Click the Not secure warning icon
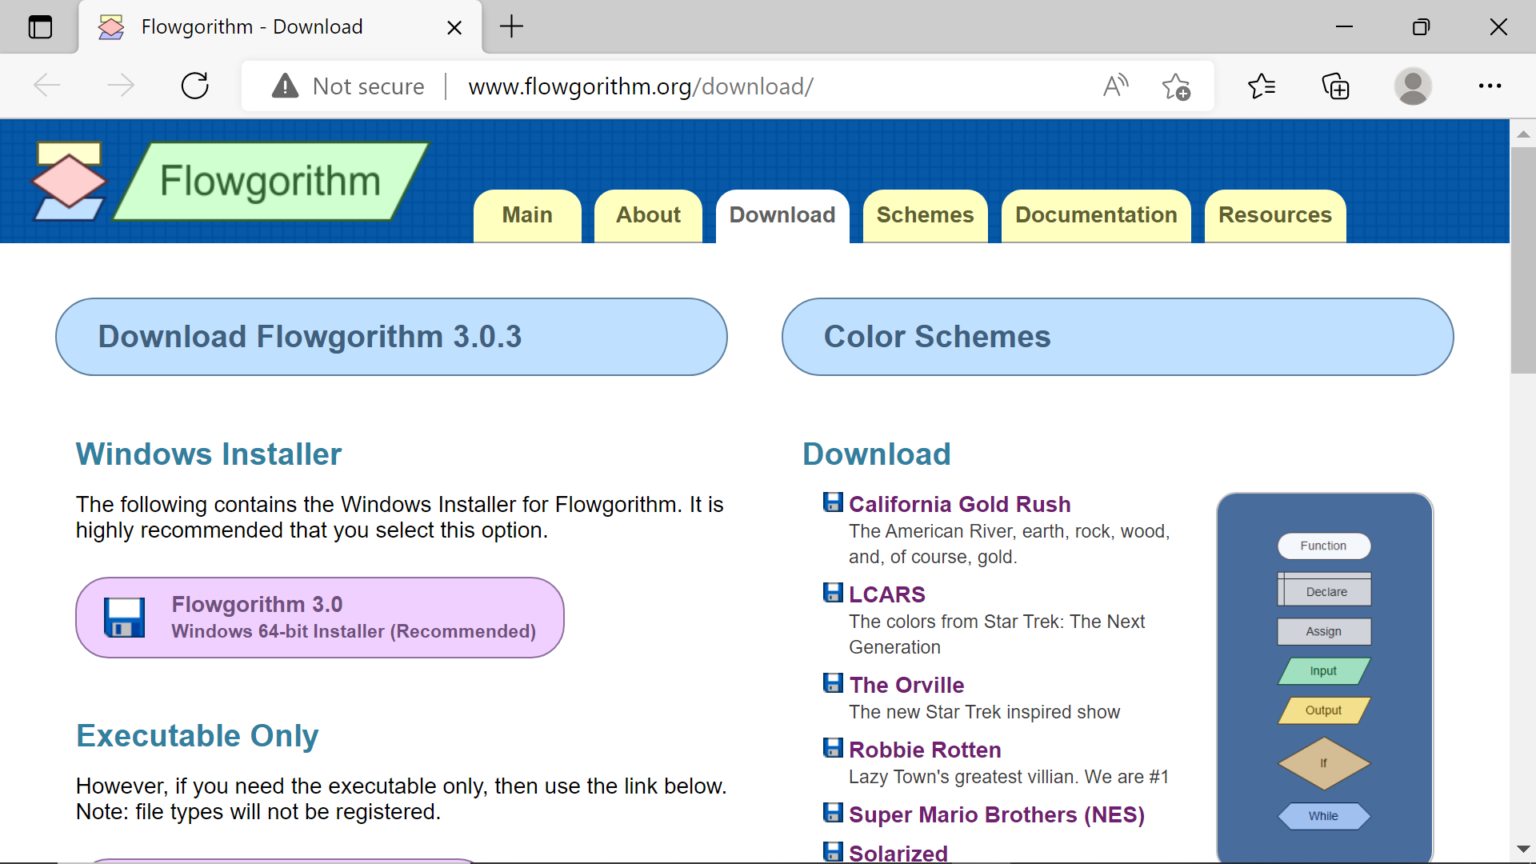Image resolution: width=1536 pixels, height=864 pixels. [x=284, y=86]
